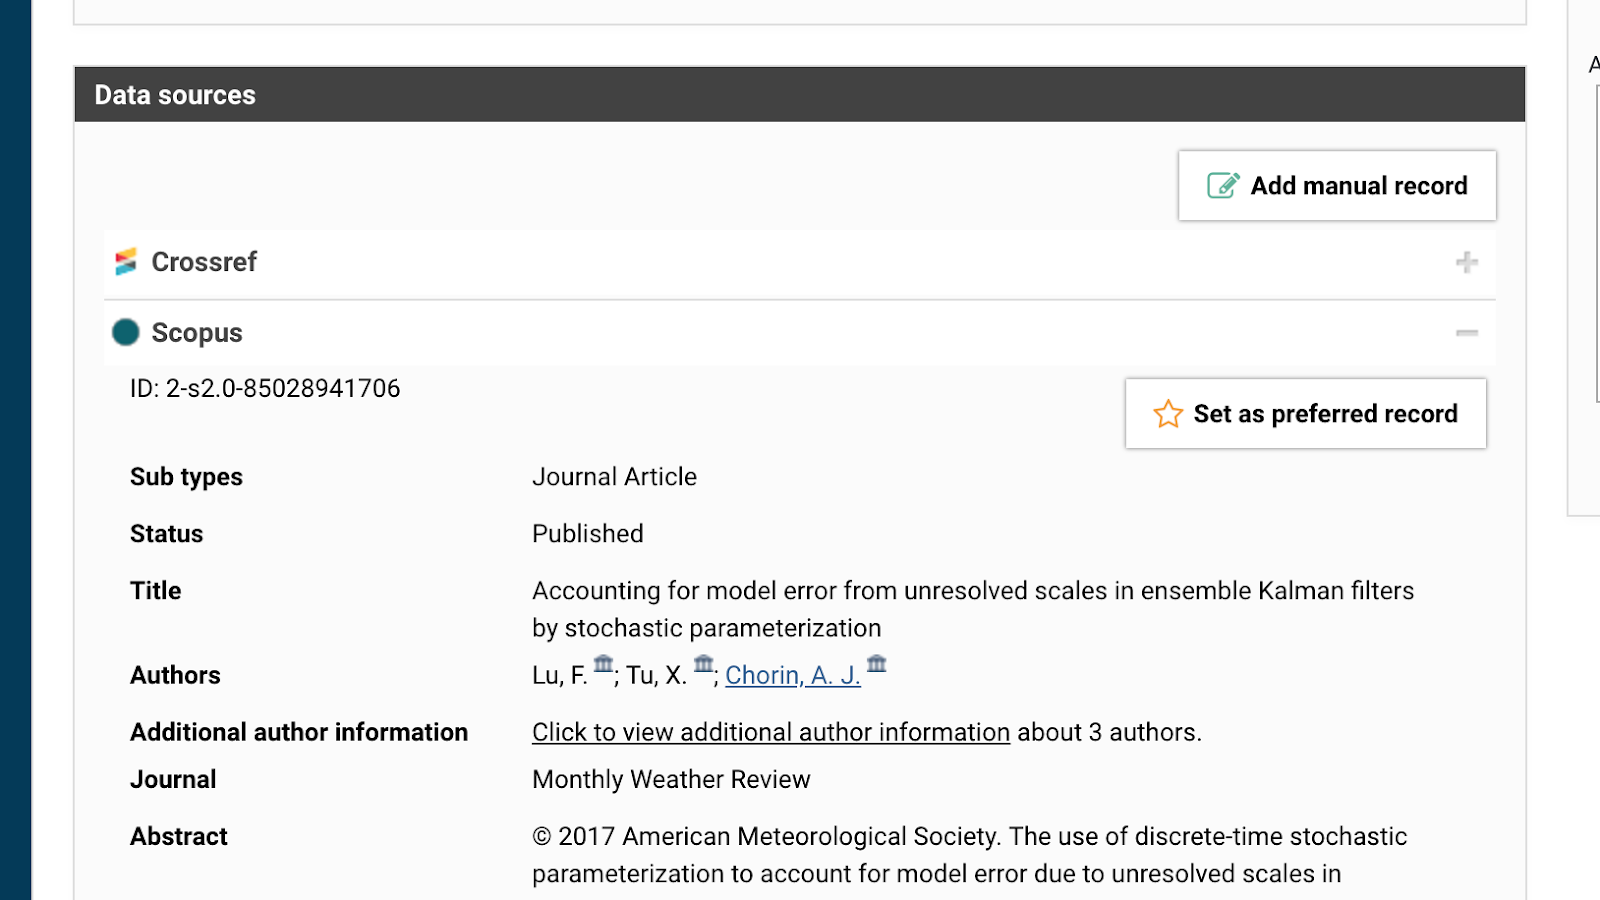Click the Crossref data source row label
Image resolution: width=1600 pixels, height=900 pixels.
[x=204, y=262]
